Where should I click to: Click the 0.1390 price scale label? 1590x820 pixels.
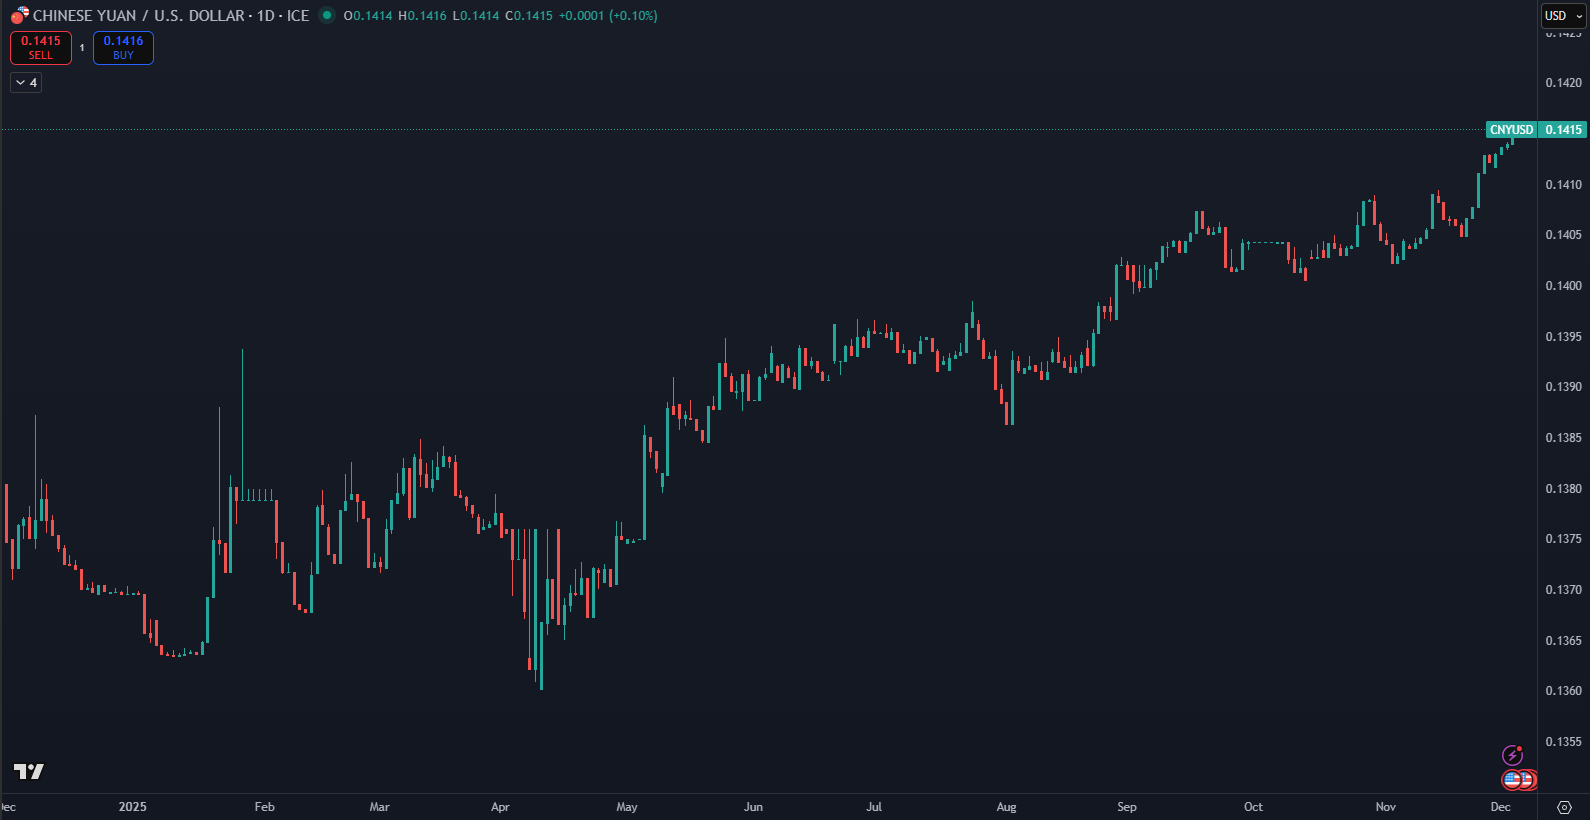tap(1564, 387)
